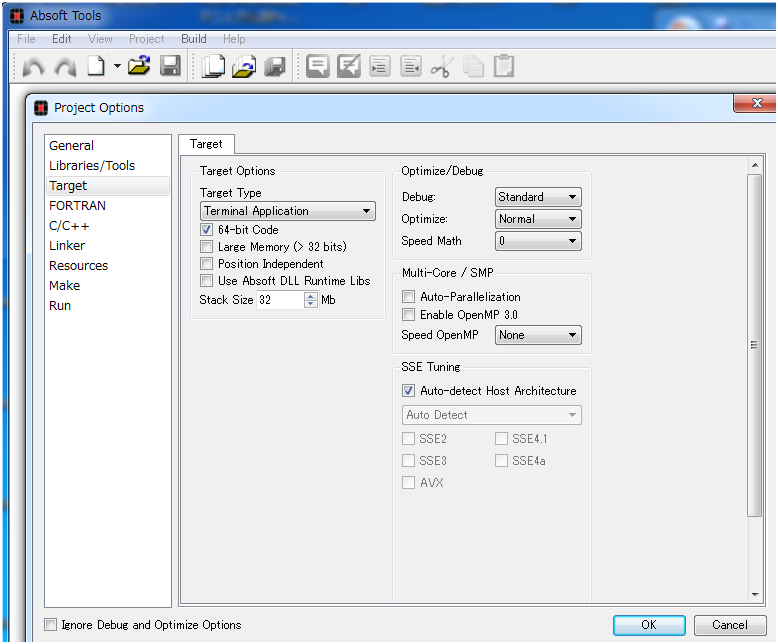778x644 pixels.
Task: Click scrollbar down arrow in Target panel
Action: point(755,594)
